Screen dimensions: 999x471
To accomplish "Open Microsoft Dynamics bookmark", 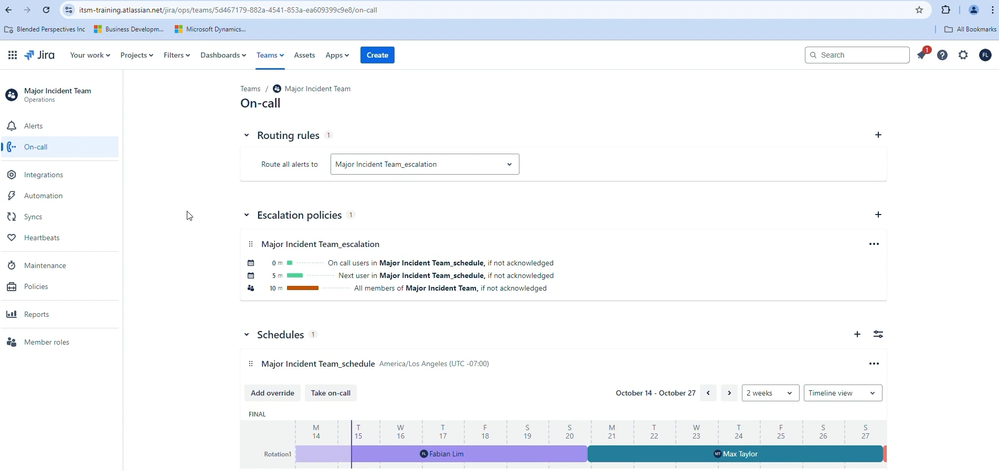I will click(x=210, y=29).
